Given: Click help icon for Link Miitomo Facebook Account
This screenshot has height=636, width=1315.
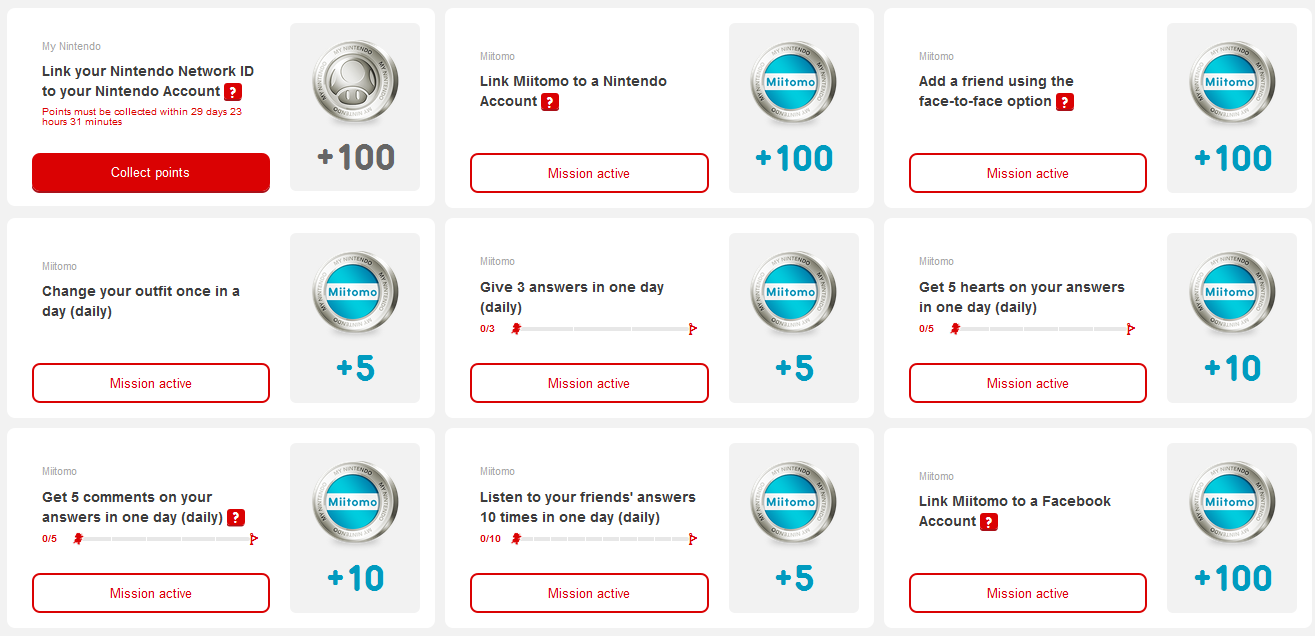Looking at the screenshot, I should click(989, 522).
